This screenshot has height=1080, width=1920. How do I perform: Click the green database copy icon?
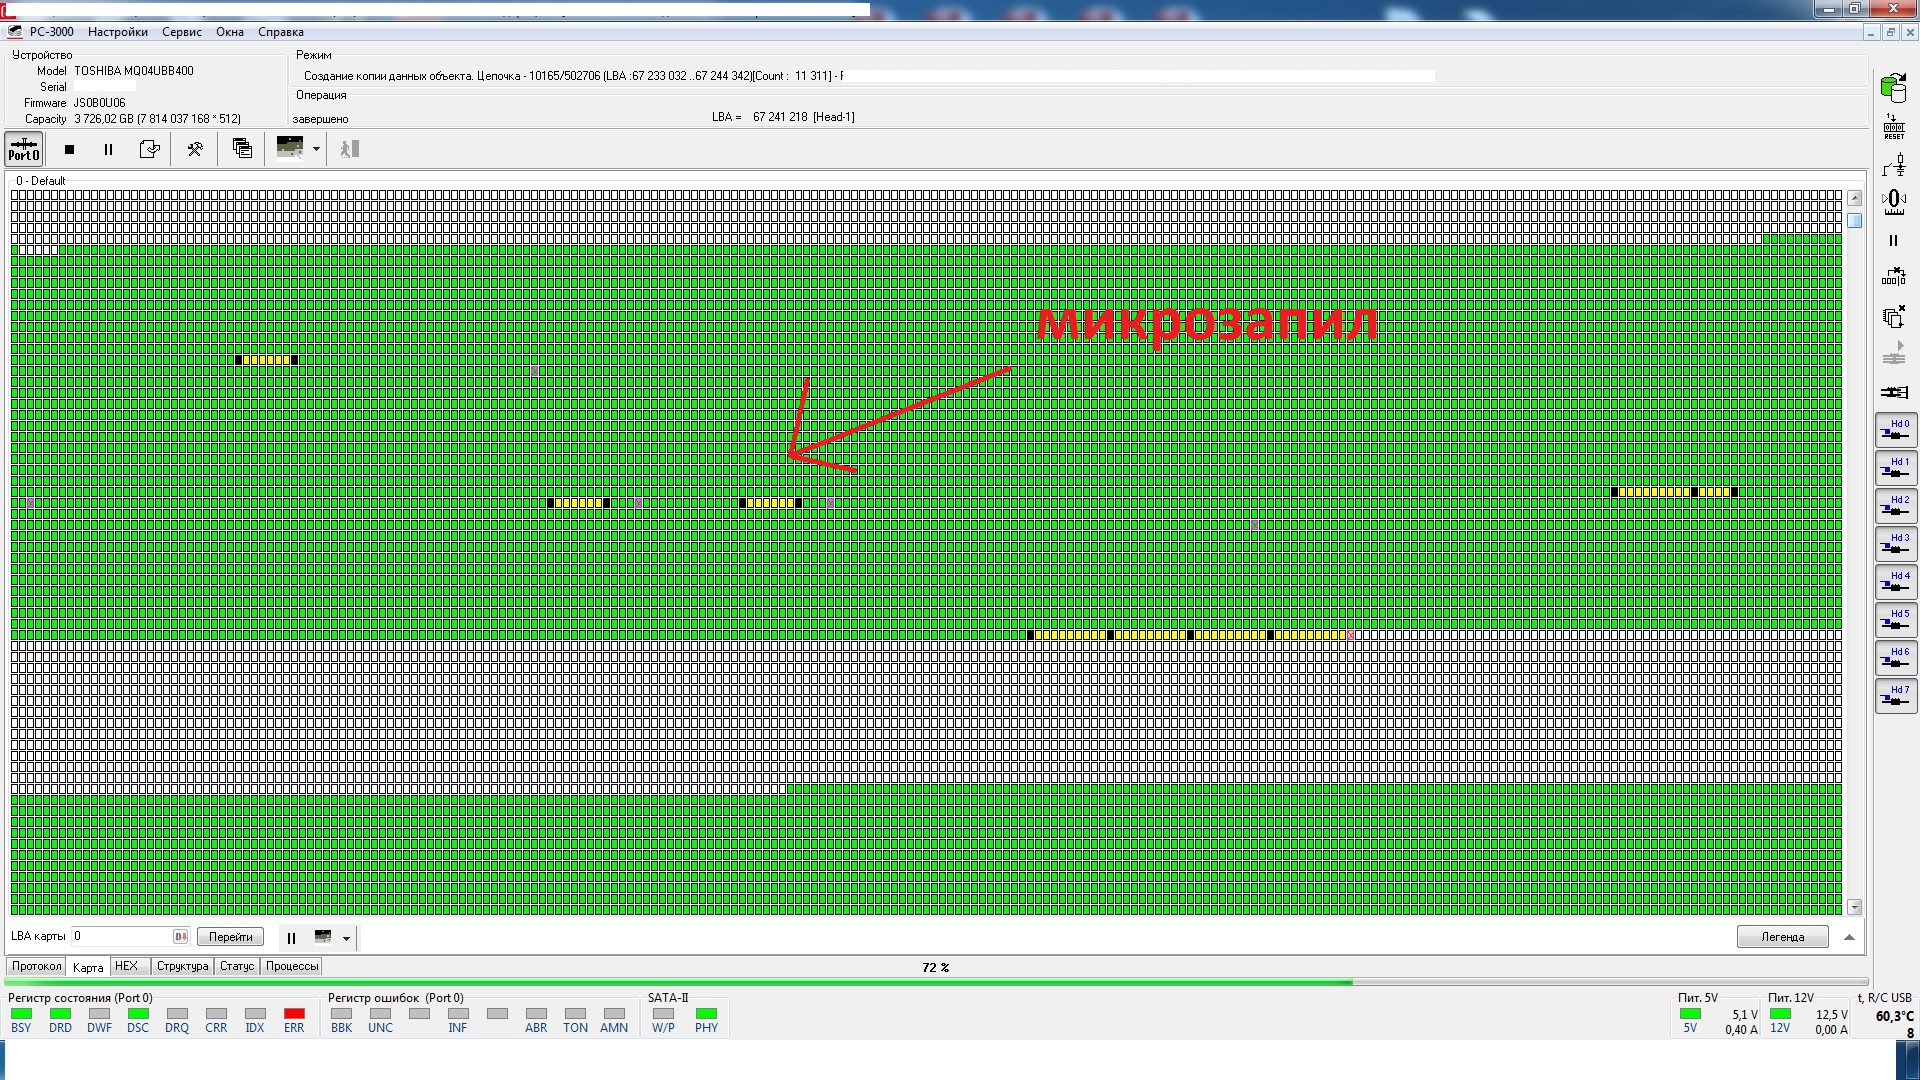point(1893,88)
